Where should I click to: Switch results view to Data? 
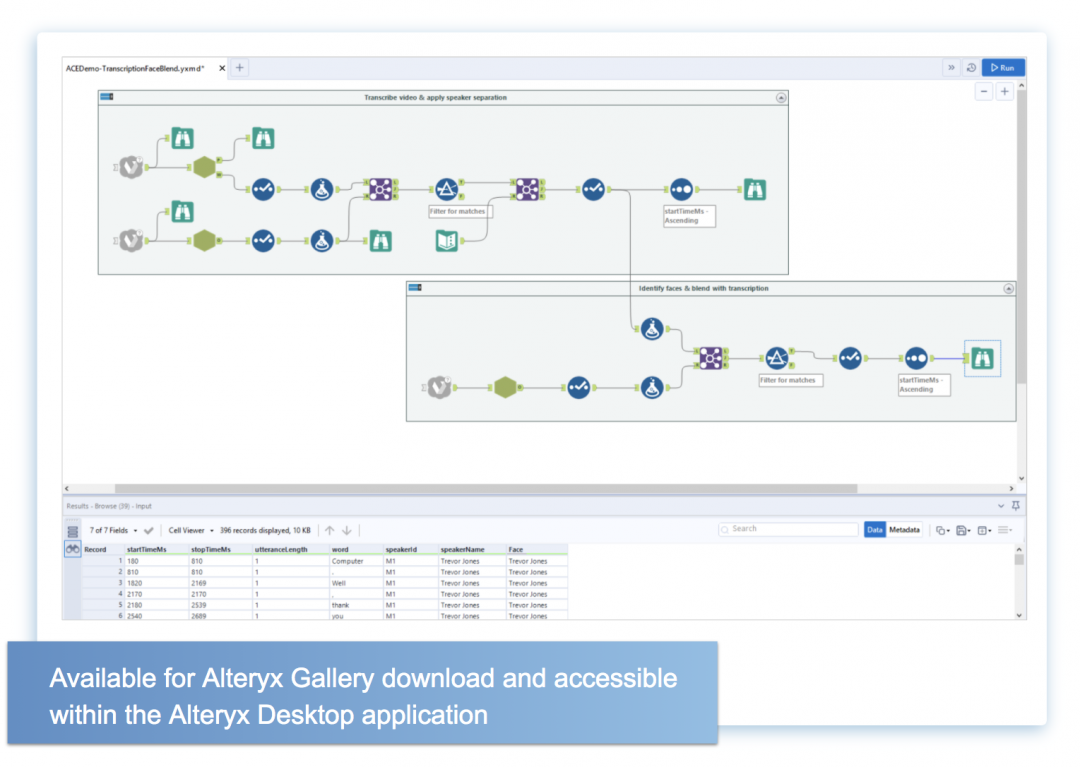pyautogui.click(x=875, y=529)
